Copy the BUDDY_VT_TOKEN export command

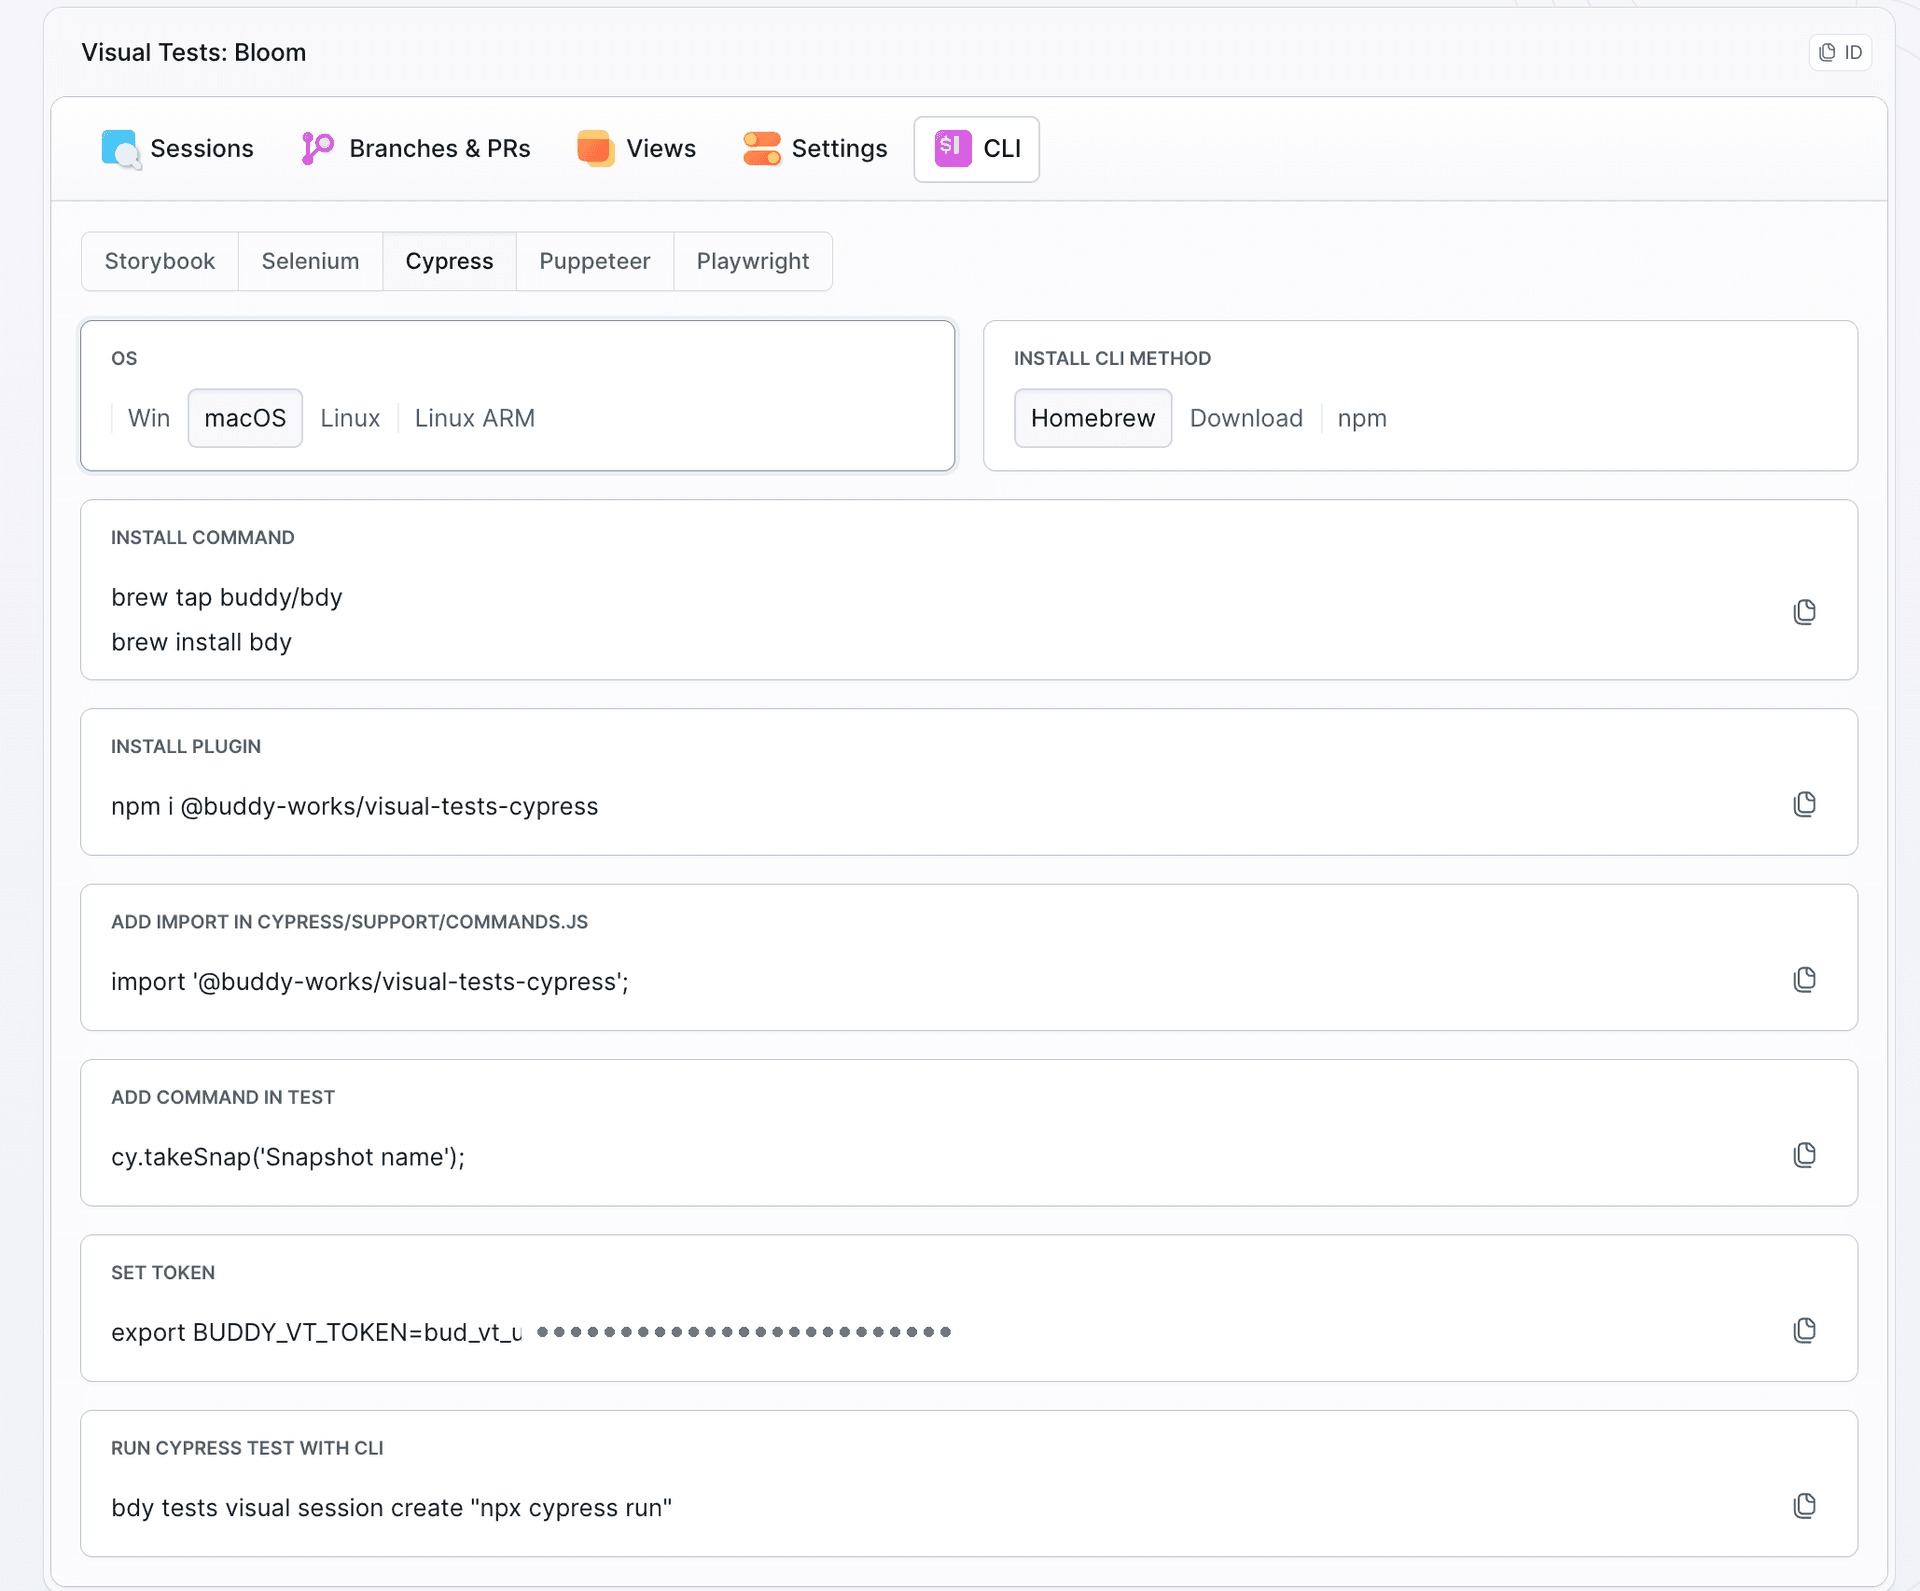[x=1804, y=1330]
